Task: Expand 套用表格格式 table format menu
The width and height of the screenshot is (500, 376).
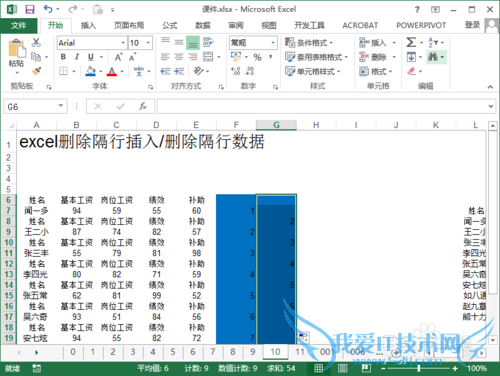Action: coord(316,57)
